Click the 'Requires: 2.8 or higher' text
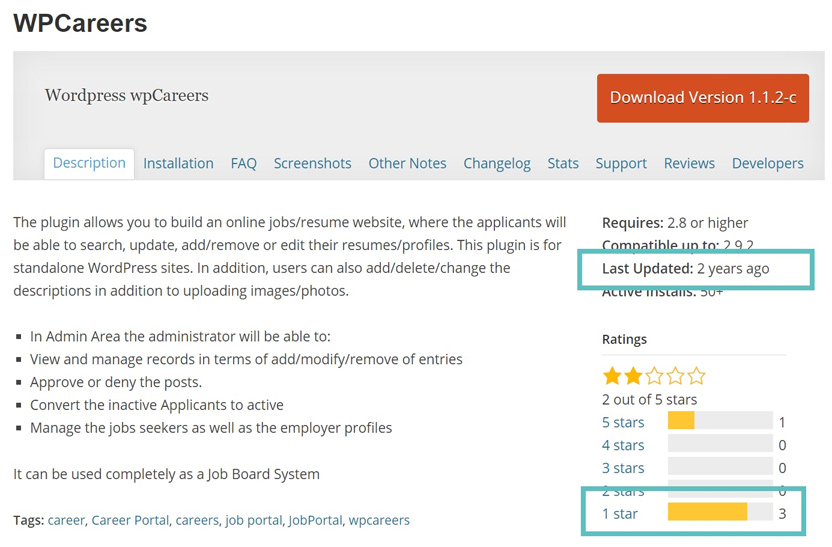 pyautogui.click(x=675, y=223)
